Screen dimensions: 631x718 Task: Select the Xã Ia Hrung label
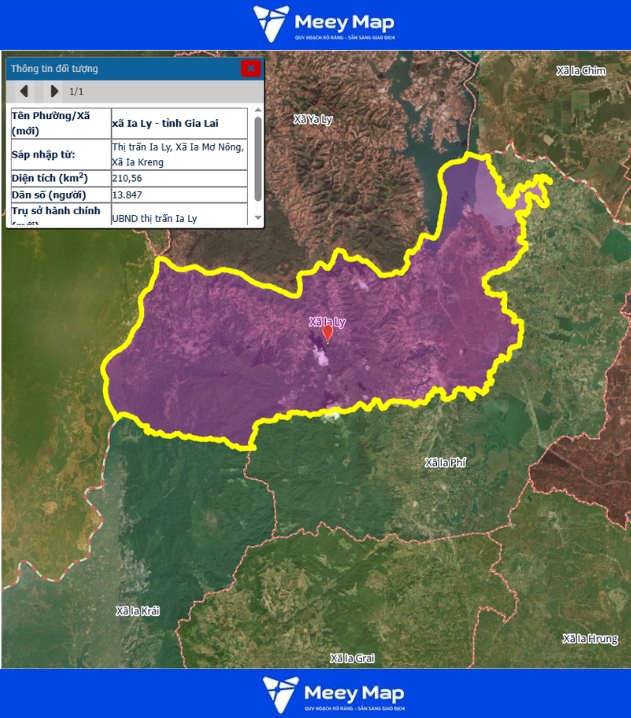pos(590,638)
